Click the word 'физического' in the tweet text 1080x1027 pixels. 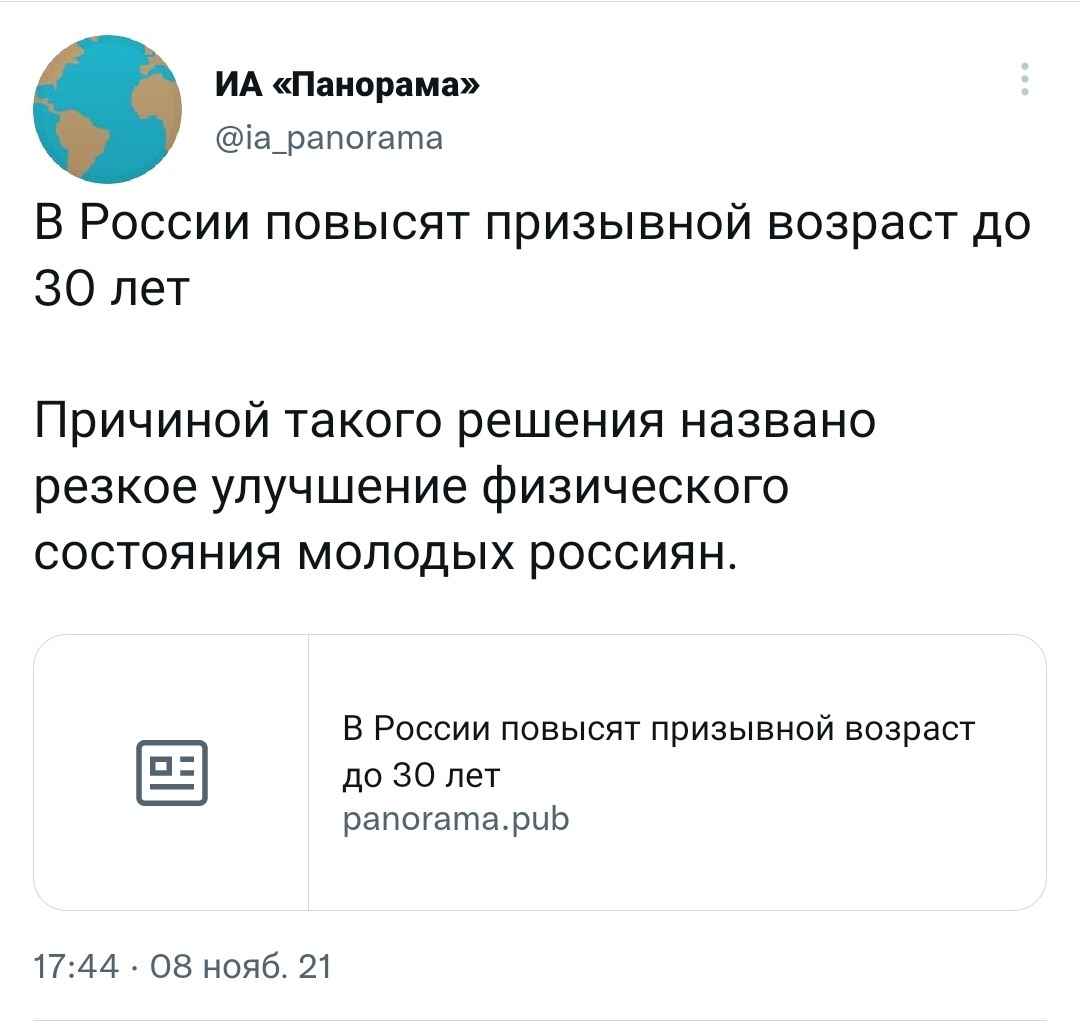coord(635,486)
